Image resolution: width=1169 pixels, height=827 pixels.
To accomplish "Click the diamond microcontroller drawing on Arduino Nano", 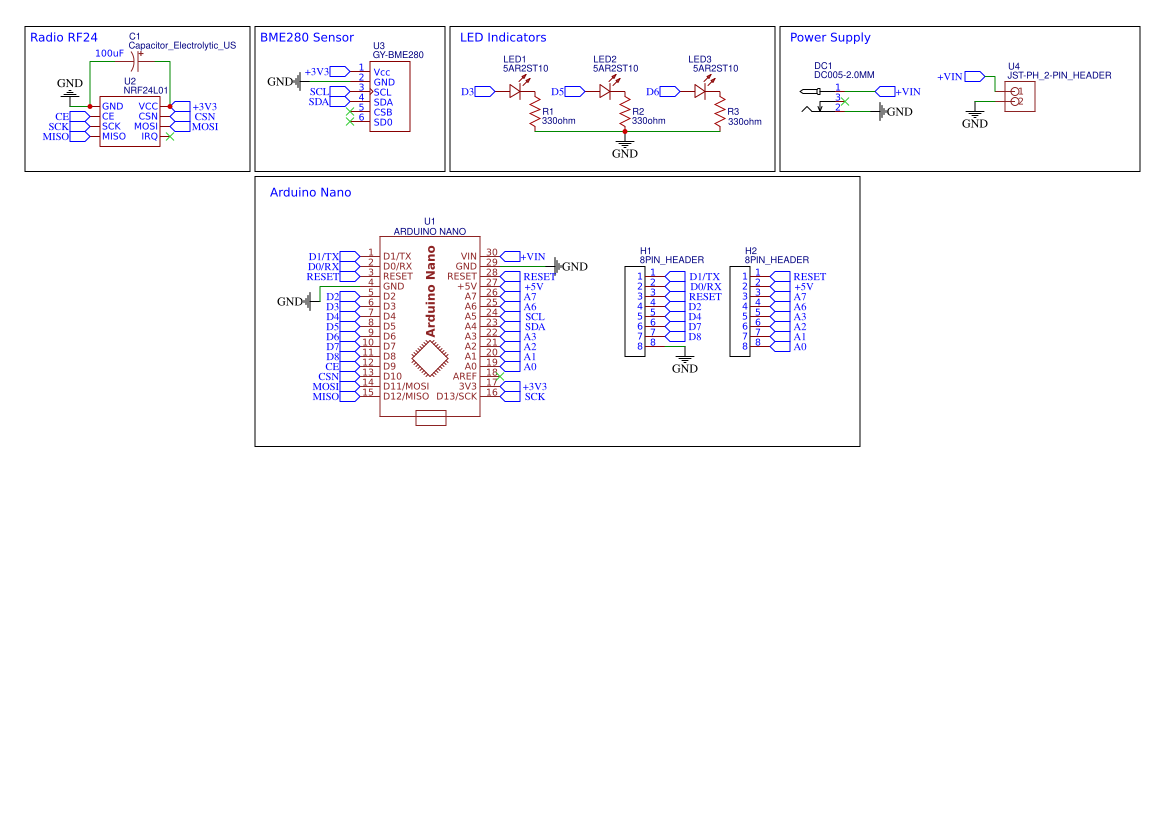I will tap(430, 358).
